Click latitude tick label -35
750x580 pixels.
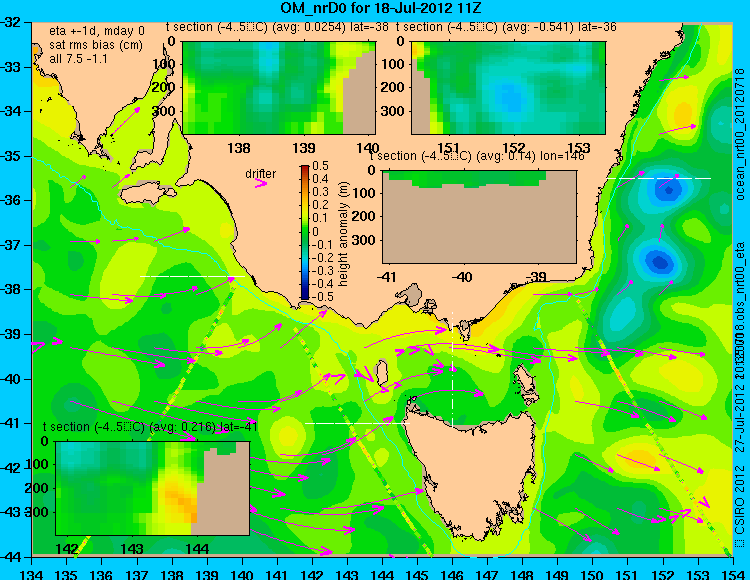(10, 156)
